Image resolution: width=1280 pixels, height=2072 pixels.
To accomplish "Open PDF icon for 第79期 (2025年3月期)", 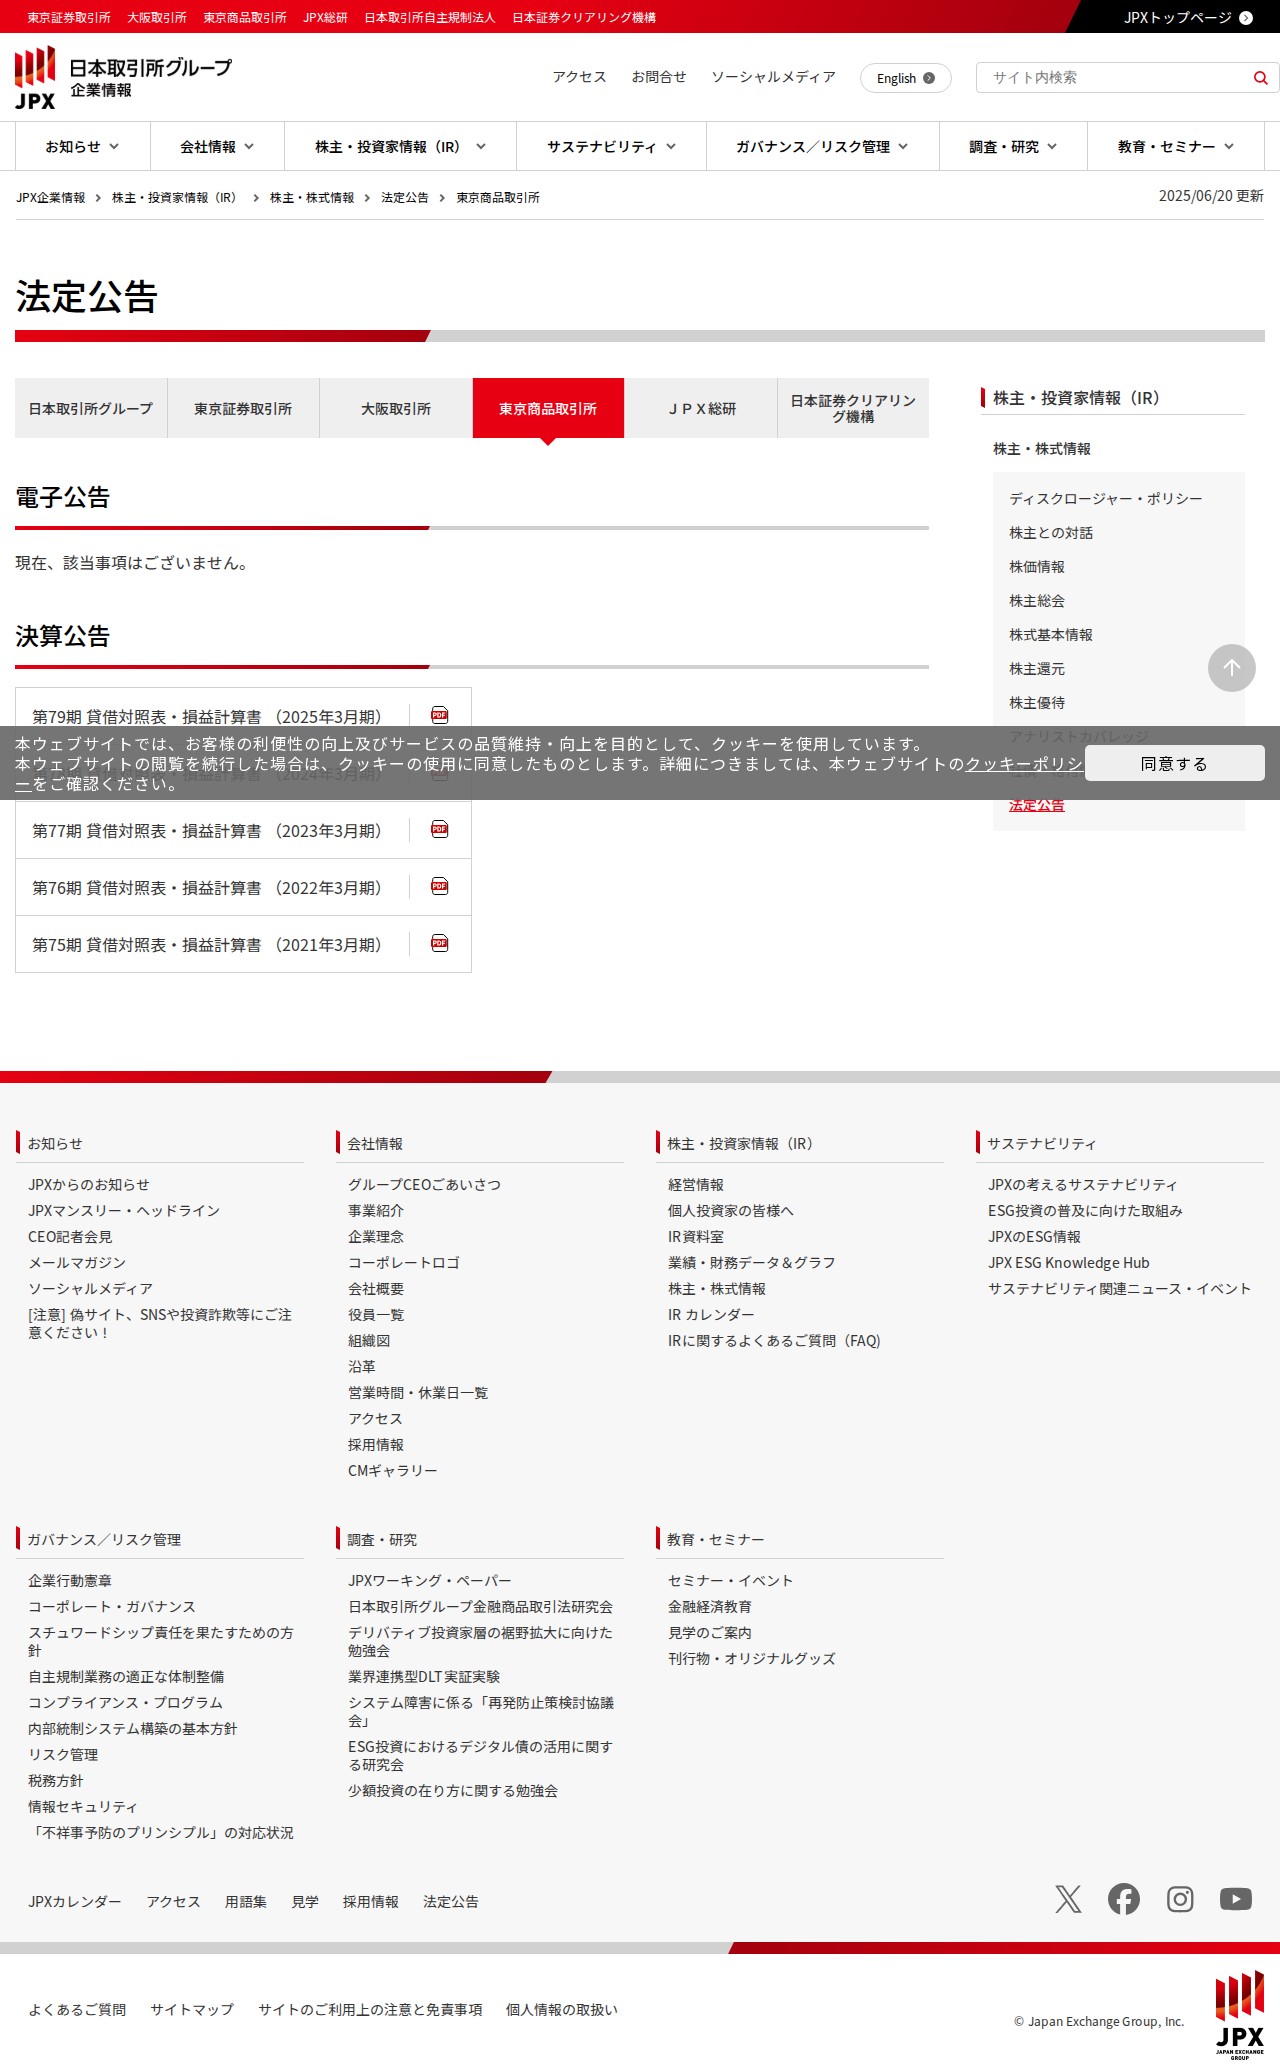I will pyautogui.click(x=439, y=715).
